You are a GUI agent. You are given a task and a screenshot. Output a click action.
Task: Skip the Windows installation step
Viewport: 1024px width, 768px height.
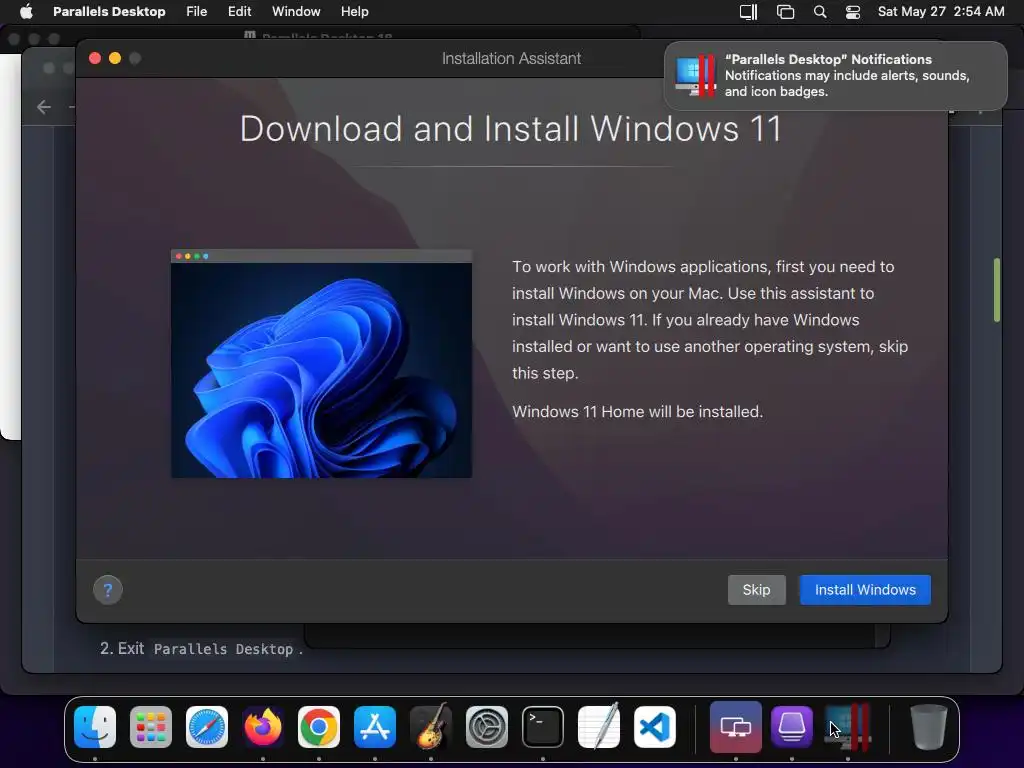pyautogui.click(x=756, y=590)
